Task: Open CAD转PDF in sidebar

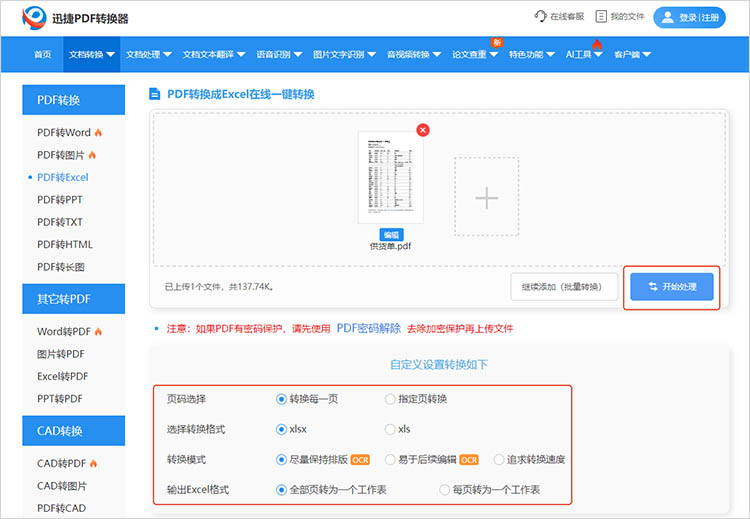Action: (x=61, y=463)
